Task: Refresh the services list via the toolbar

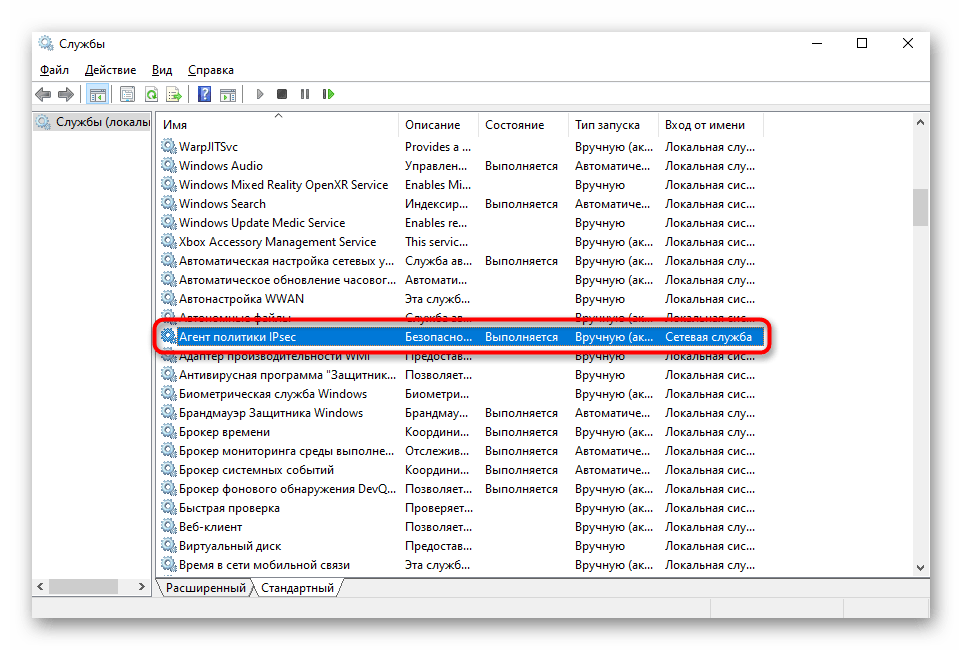Action: 151,95
